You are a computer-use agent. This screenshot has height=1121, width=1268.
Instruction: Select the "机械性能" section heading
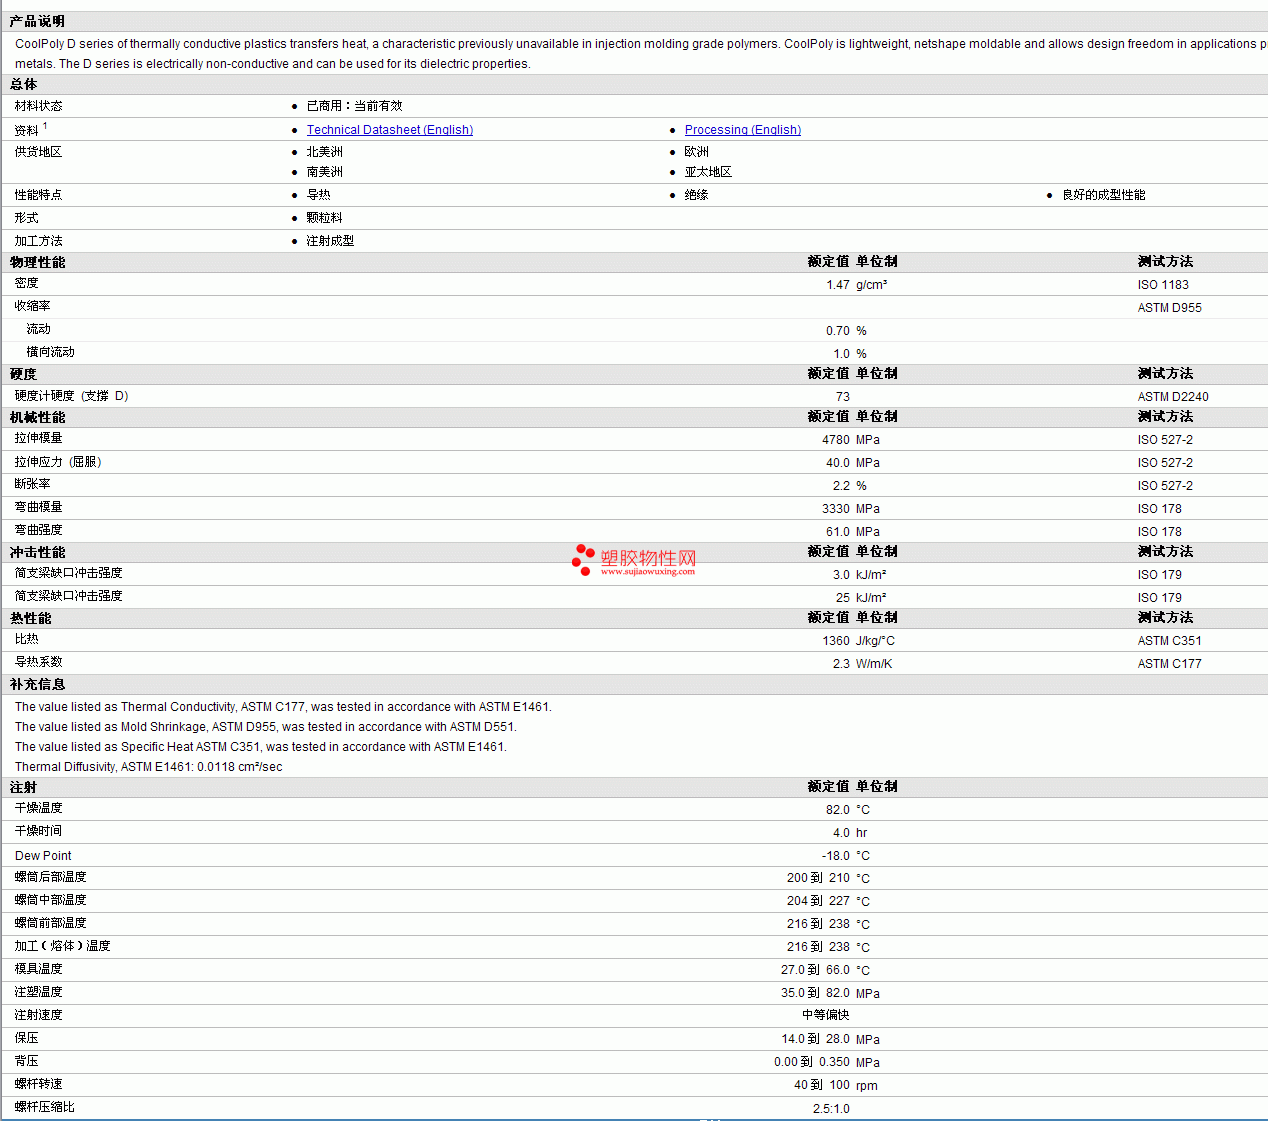tap(38, 417)
